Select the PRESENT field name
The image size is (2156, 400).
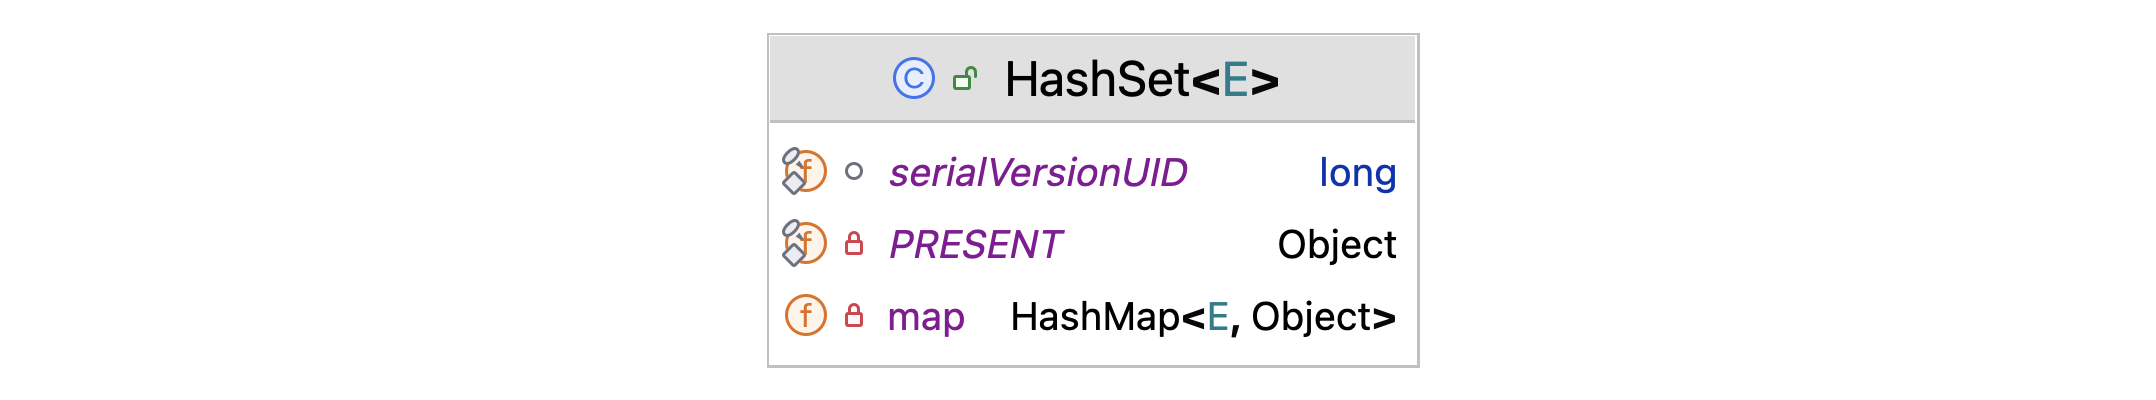(x=975, y=244)
